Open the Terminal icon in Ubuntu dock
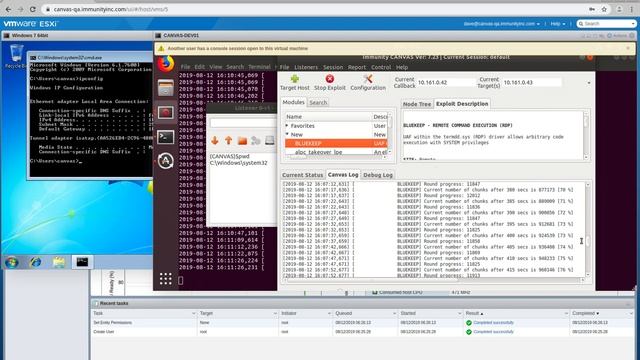The width and height of the screenshot is (640, 360). [x=166, y=137]
